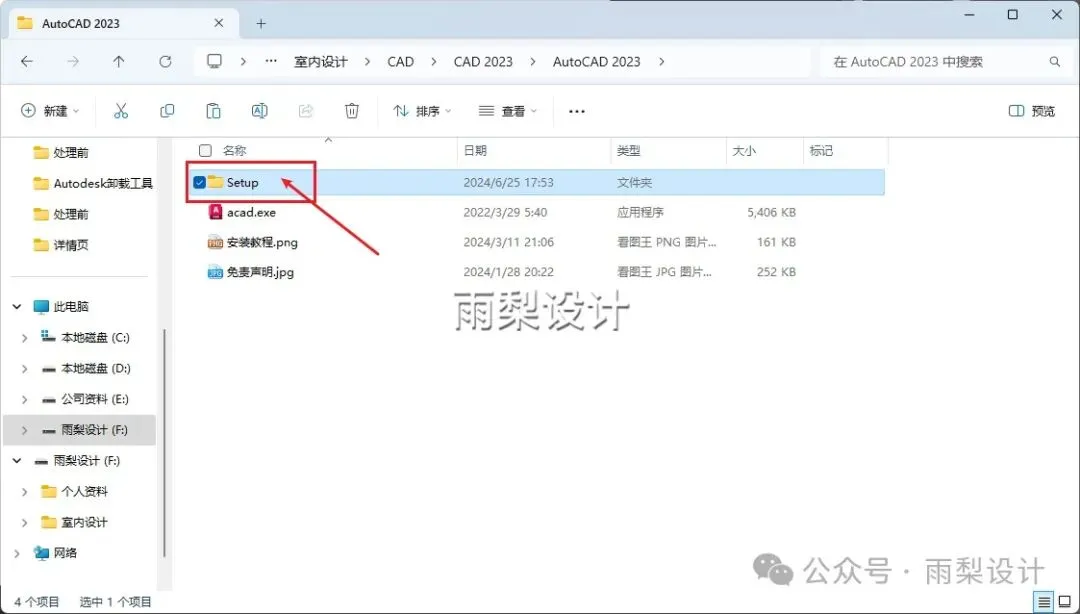This screenshot has width=1080, height=614.
Task: Select the 安装教程.png file name
Action: point(262,242)
